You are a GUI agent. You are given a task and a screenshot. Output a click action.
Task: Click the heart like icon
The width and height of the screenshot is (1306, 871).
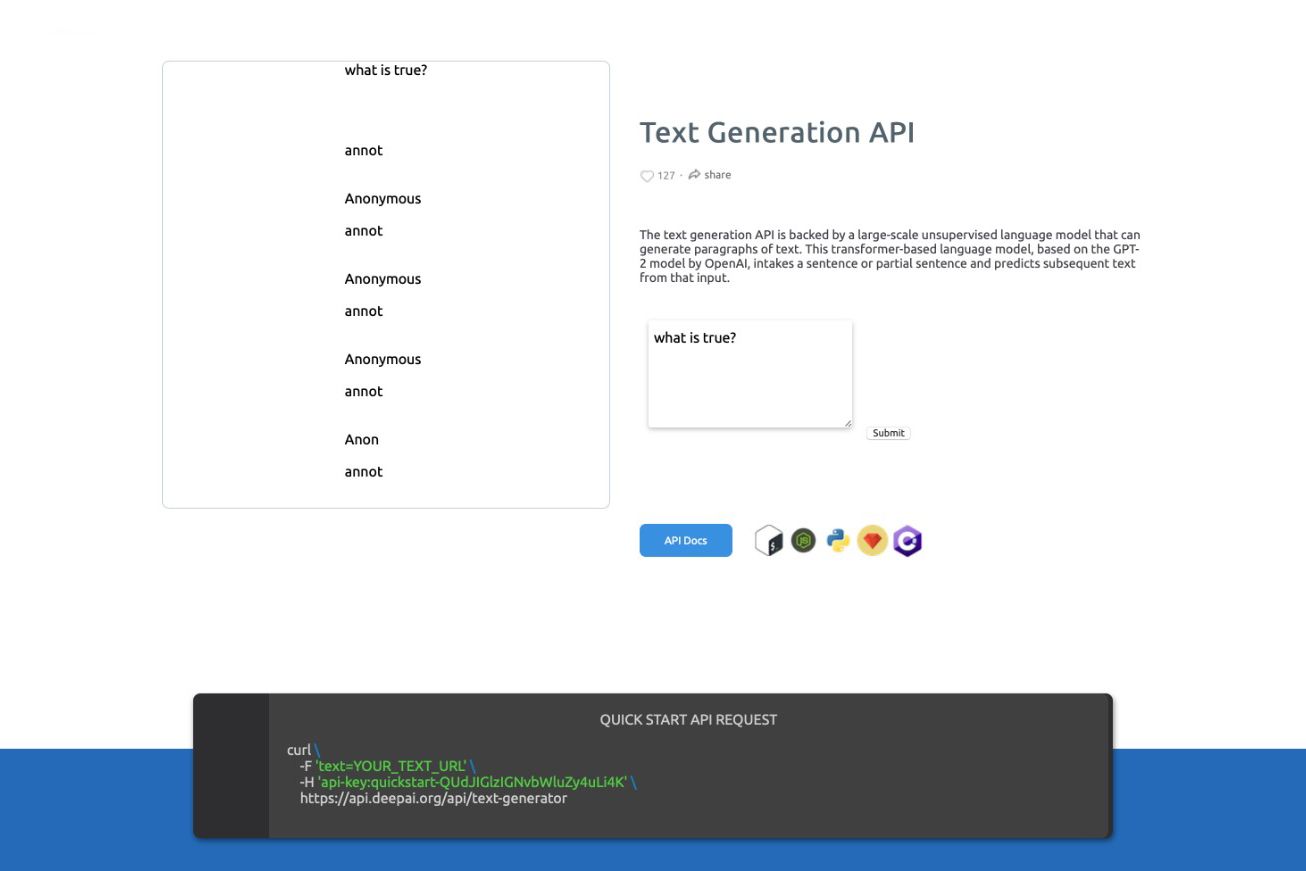[x=646, y=176]
